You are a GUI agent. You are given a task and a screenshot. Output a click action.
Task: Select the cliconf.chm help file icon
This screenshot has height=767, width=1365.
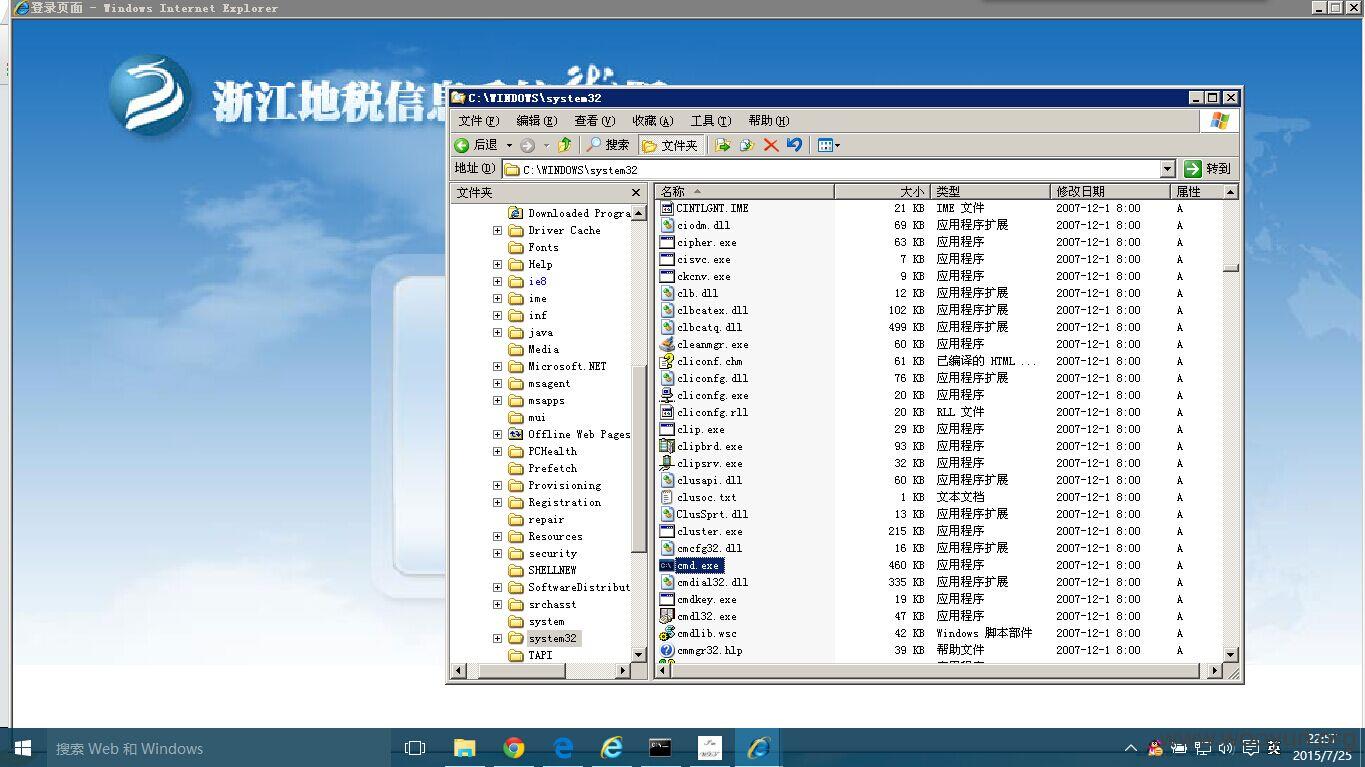pyautogui.click(x=667, y=361)
